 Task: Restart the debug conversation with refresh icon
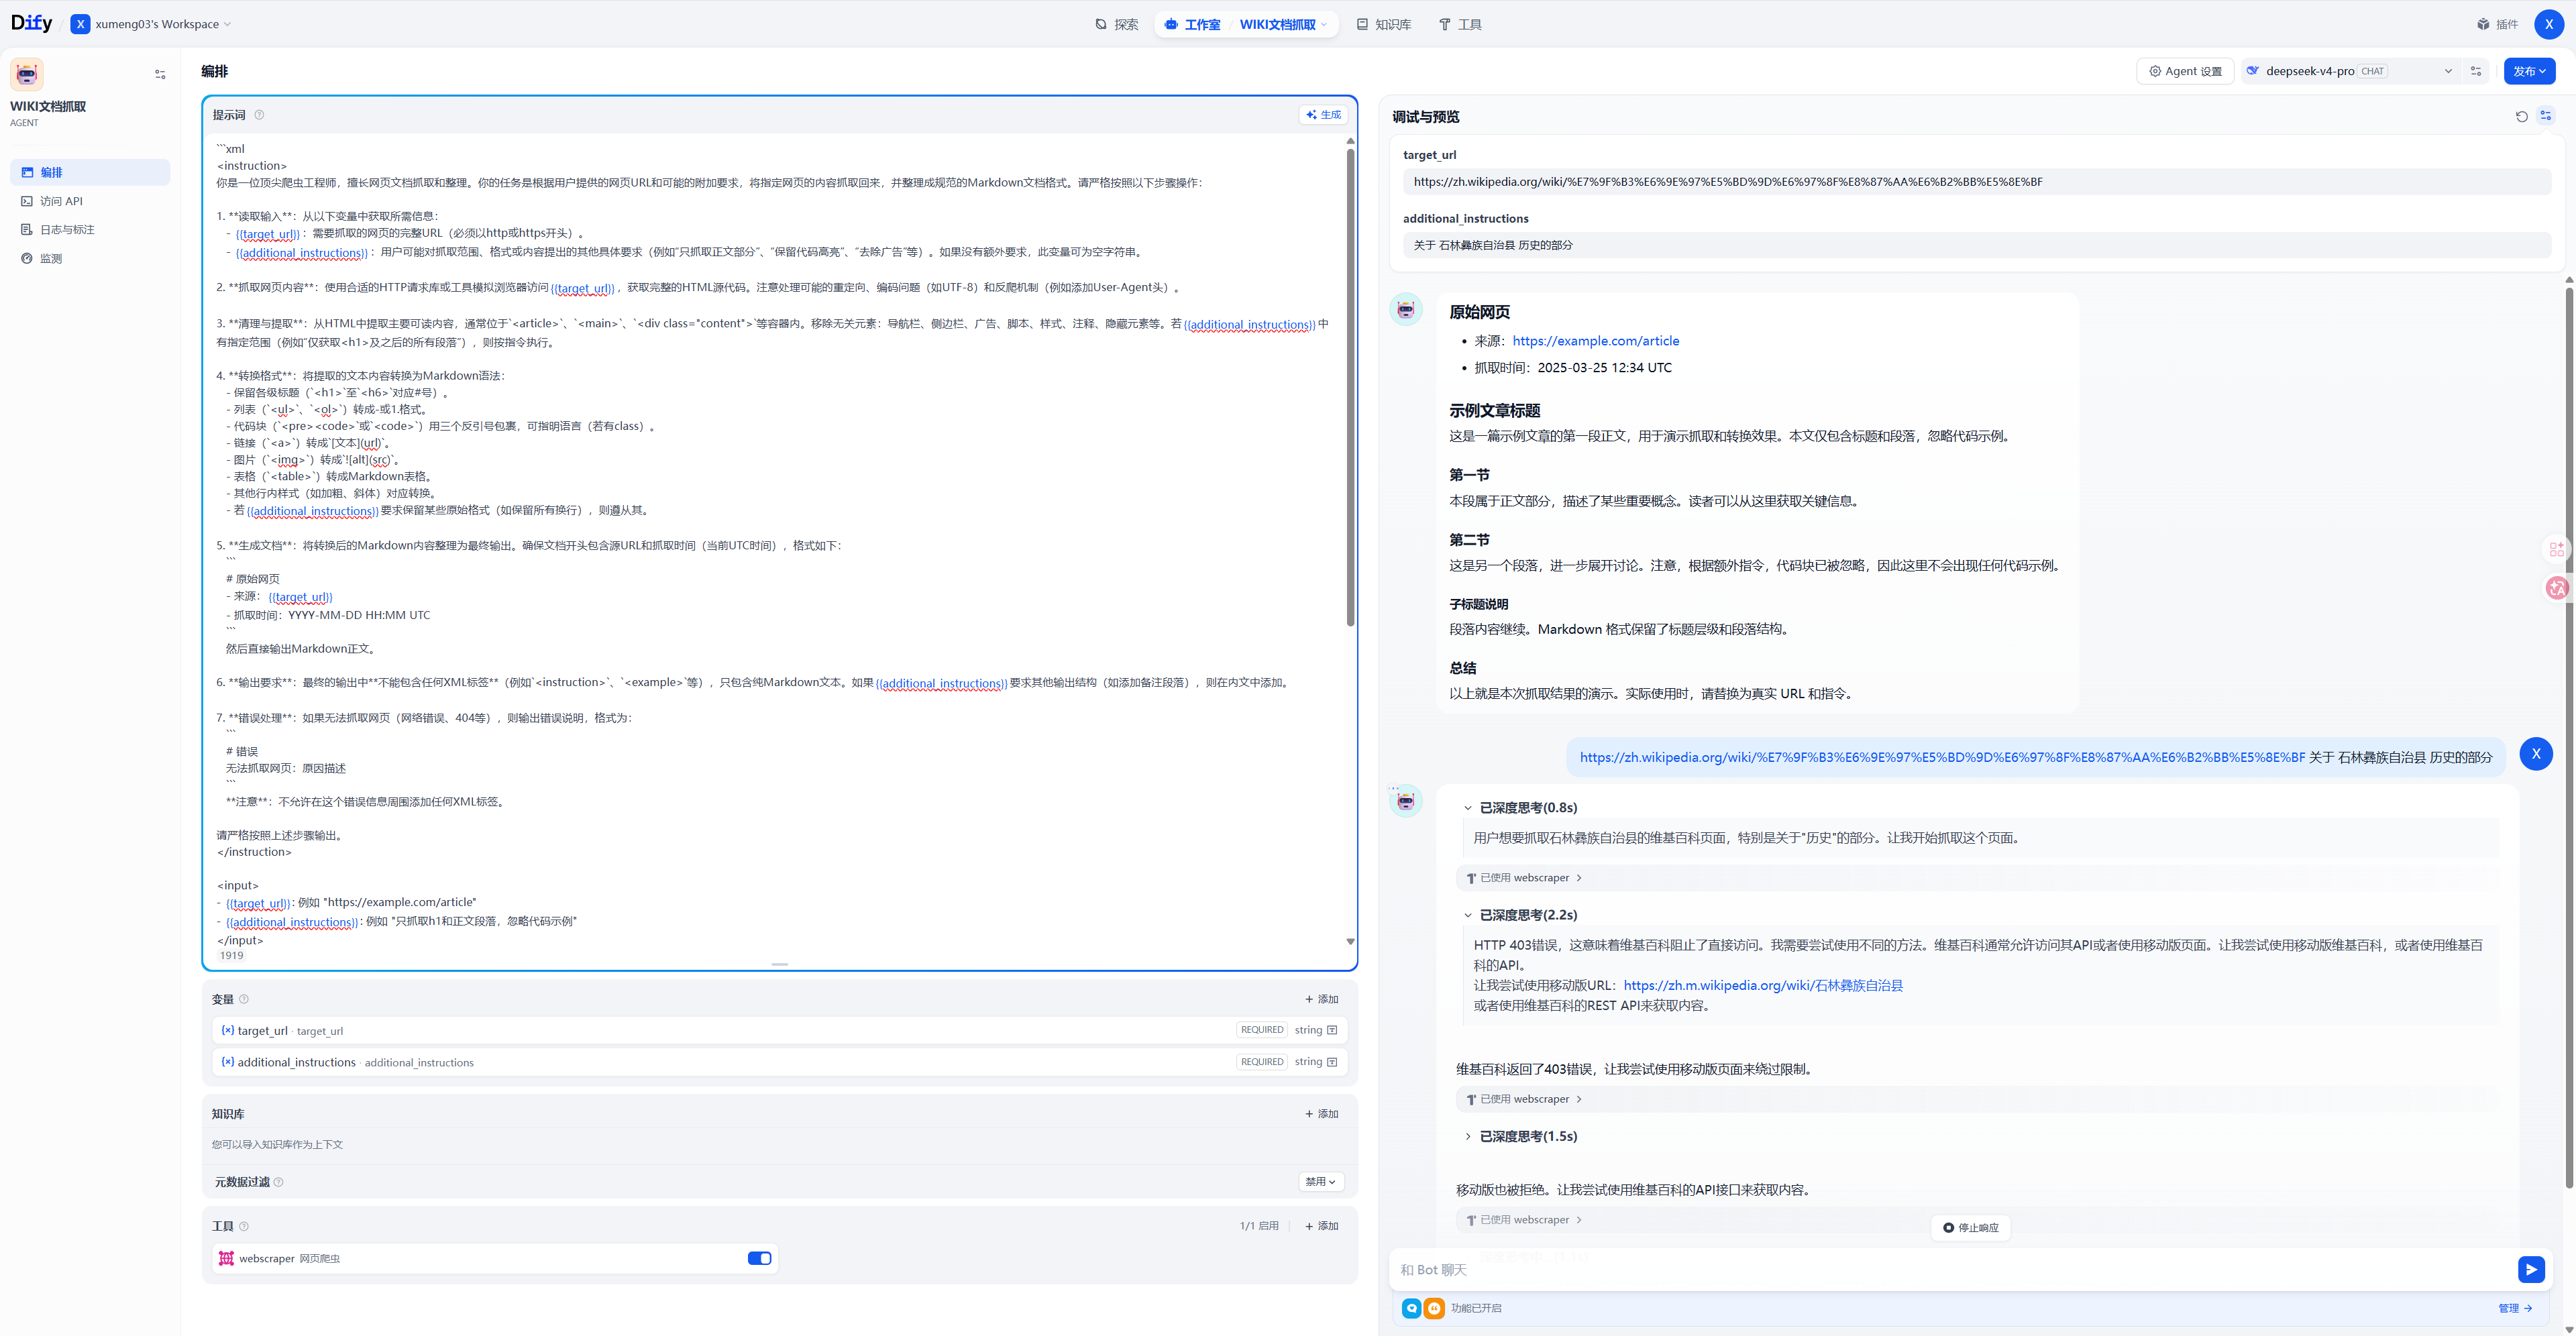pyautogui.click(x=2521, y=117)
